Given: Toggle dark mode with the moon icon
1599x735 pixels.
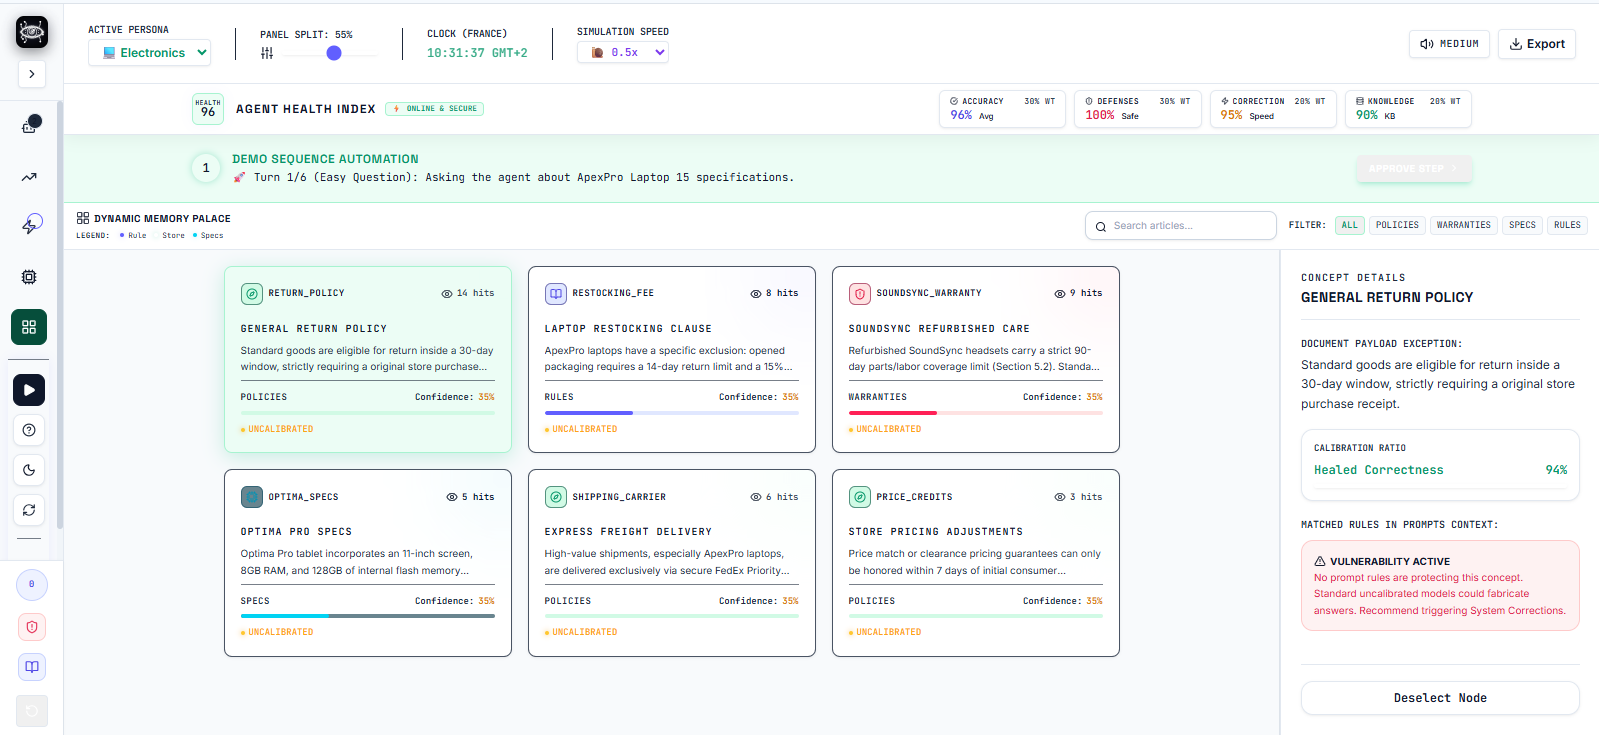Looking at the screenshot, I should 29,470.
